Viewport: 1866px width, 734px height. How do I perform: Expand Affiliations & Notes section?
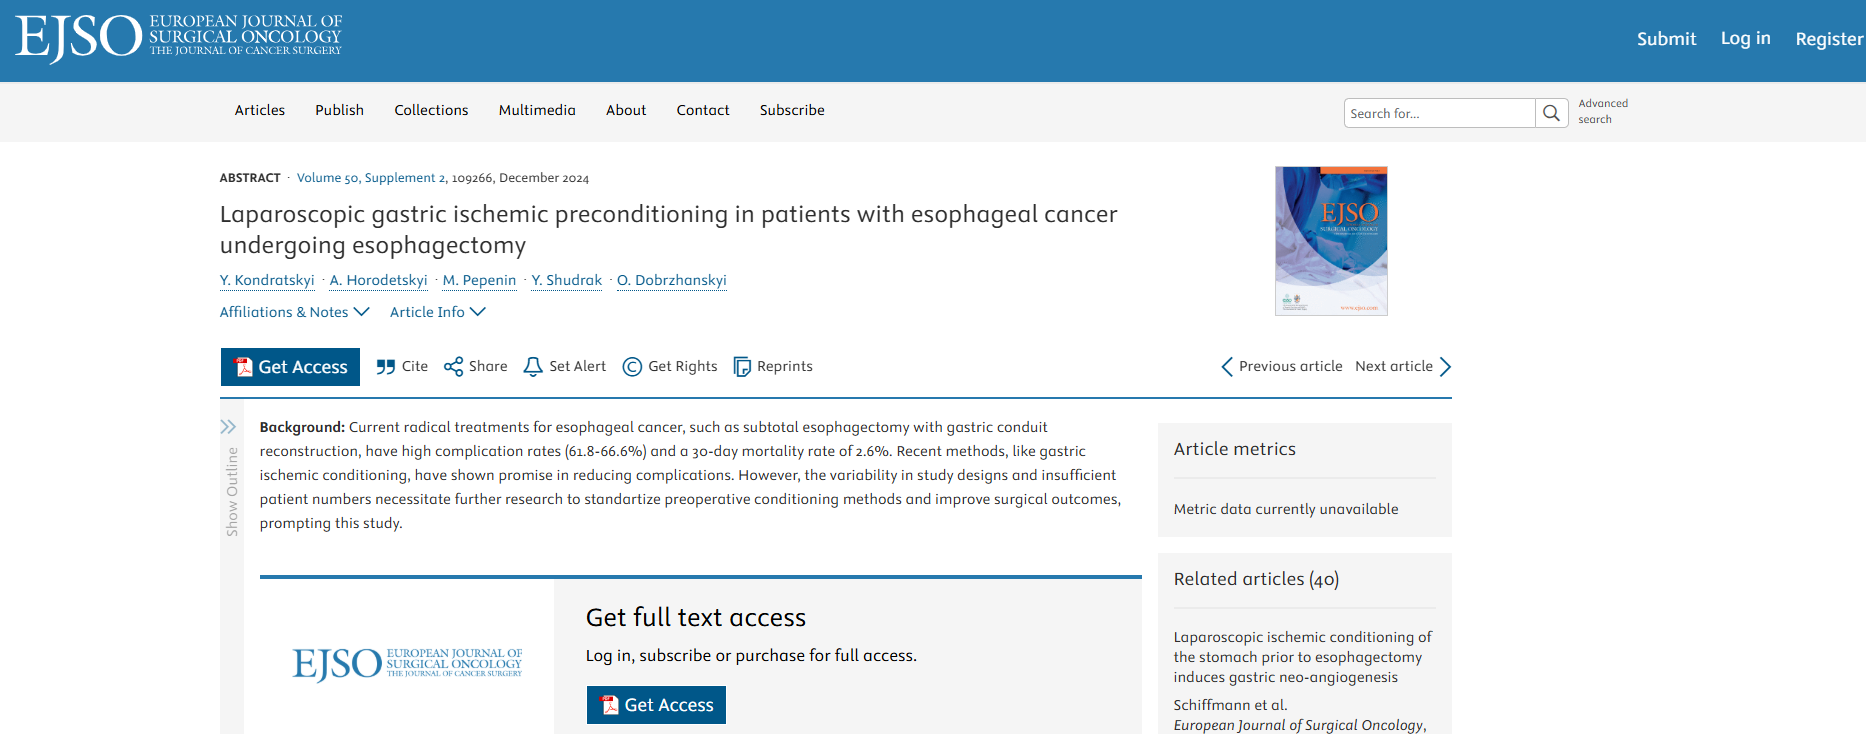pyautogui.click(x=294, y=312)
